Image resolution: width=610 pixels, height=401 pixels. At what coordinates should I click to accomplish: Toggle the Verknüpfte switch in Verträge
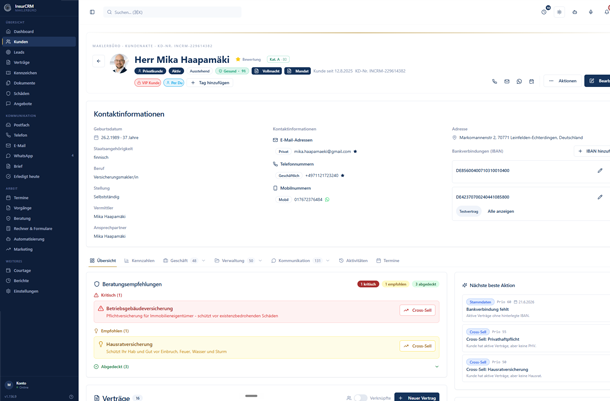point(360,397)
